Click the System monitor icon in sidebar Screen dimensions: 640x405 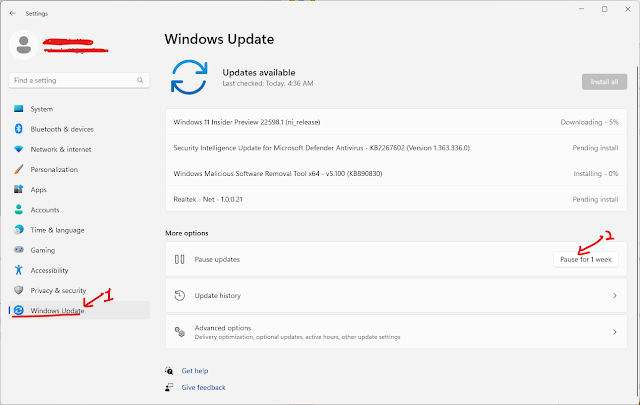point(19,109)
